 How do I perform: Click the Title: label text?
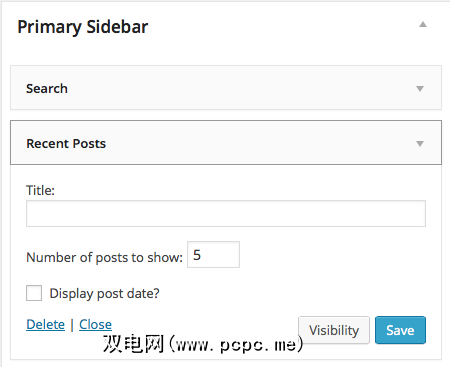(40, 190)
